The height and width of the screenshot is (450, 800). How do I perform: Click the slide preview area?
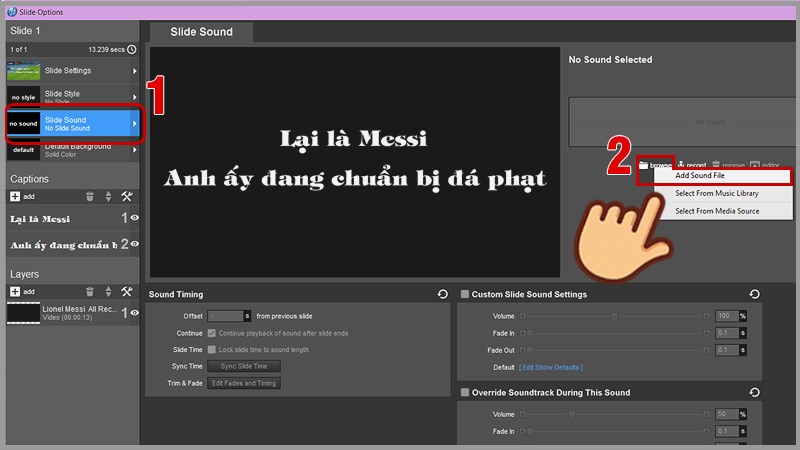[355, 162]
